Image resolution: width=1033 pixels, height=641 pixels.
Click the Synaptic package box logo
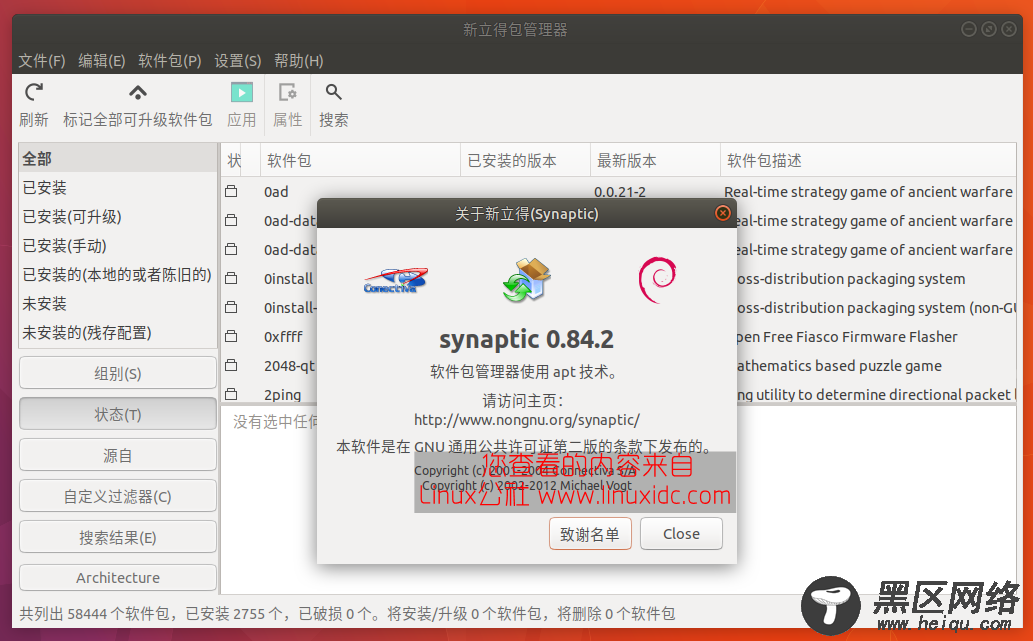[x=526, y=280]
